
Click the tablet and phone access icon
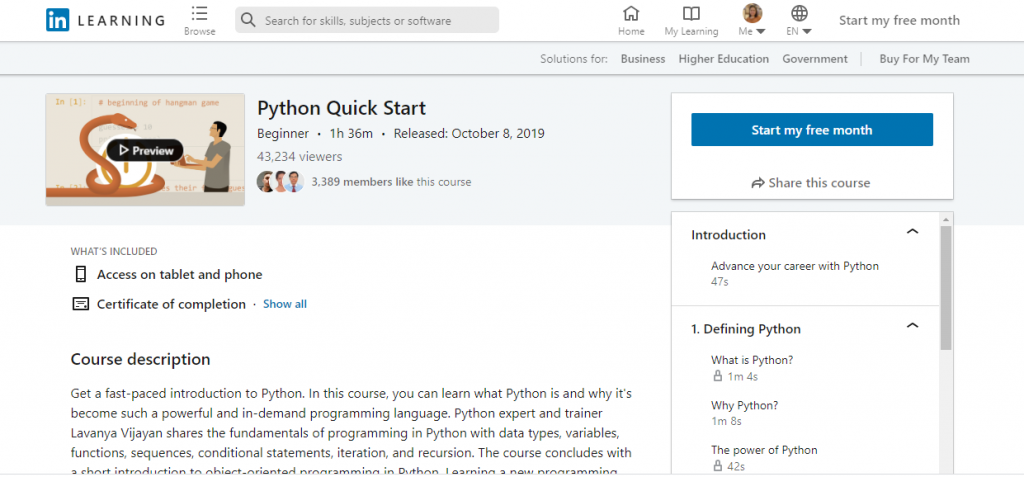(80, 274)
